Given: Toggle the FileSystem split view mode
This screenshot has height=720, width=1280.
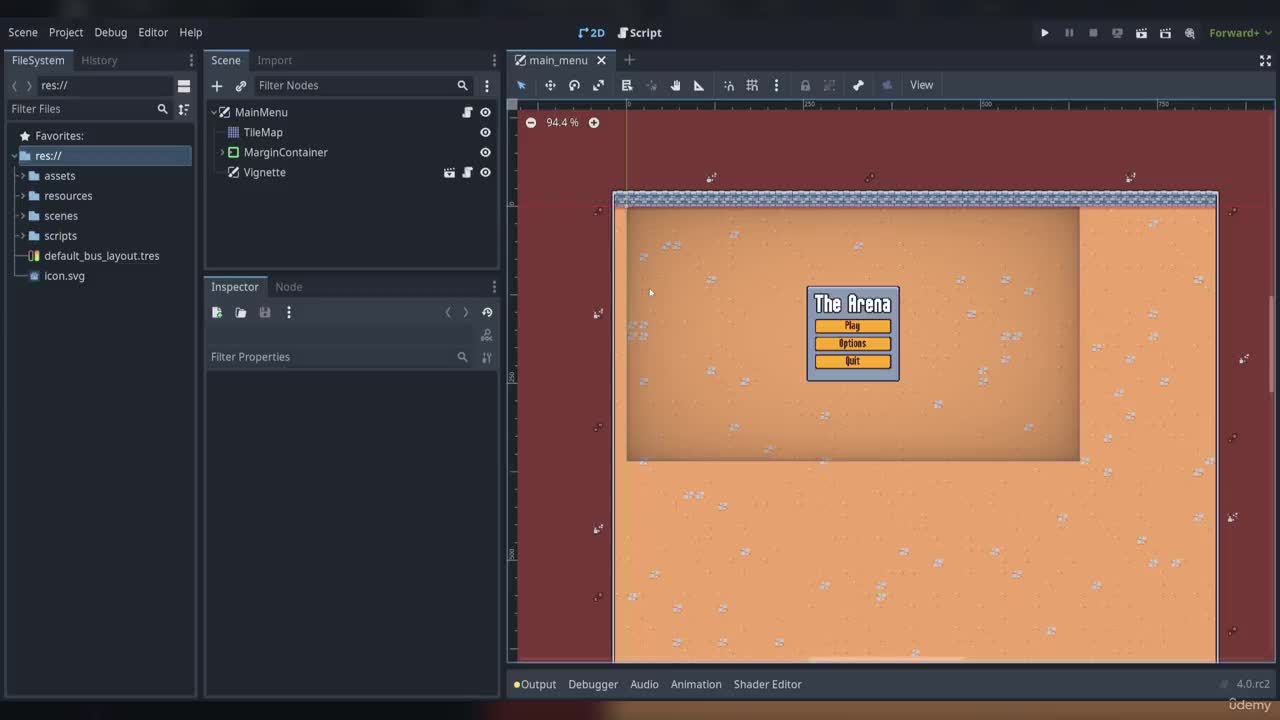Looking at the screenshot, I should (x=184, y=86).
